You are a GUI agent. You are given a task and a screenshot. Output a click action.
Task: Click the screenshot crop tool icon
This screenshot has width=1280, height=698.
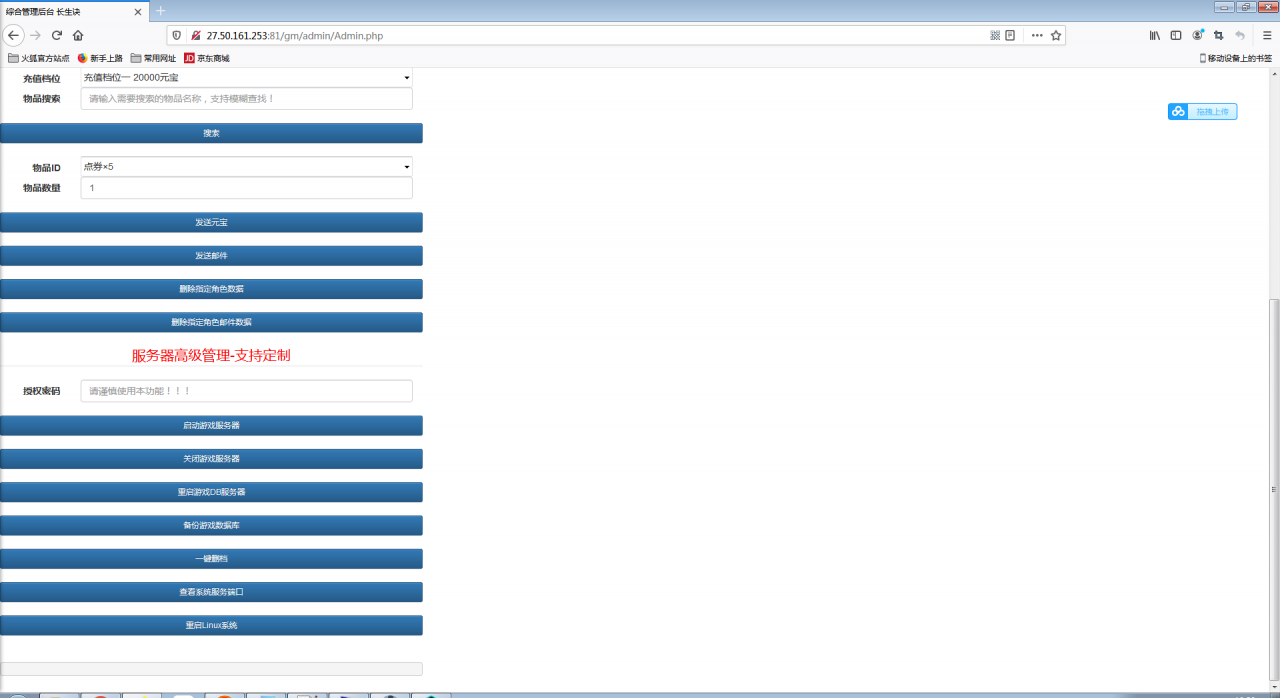pos(1218,35)
